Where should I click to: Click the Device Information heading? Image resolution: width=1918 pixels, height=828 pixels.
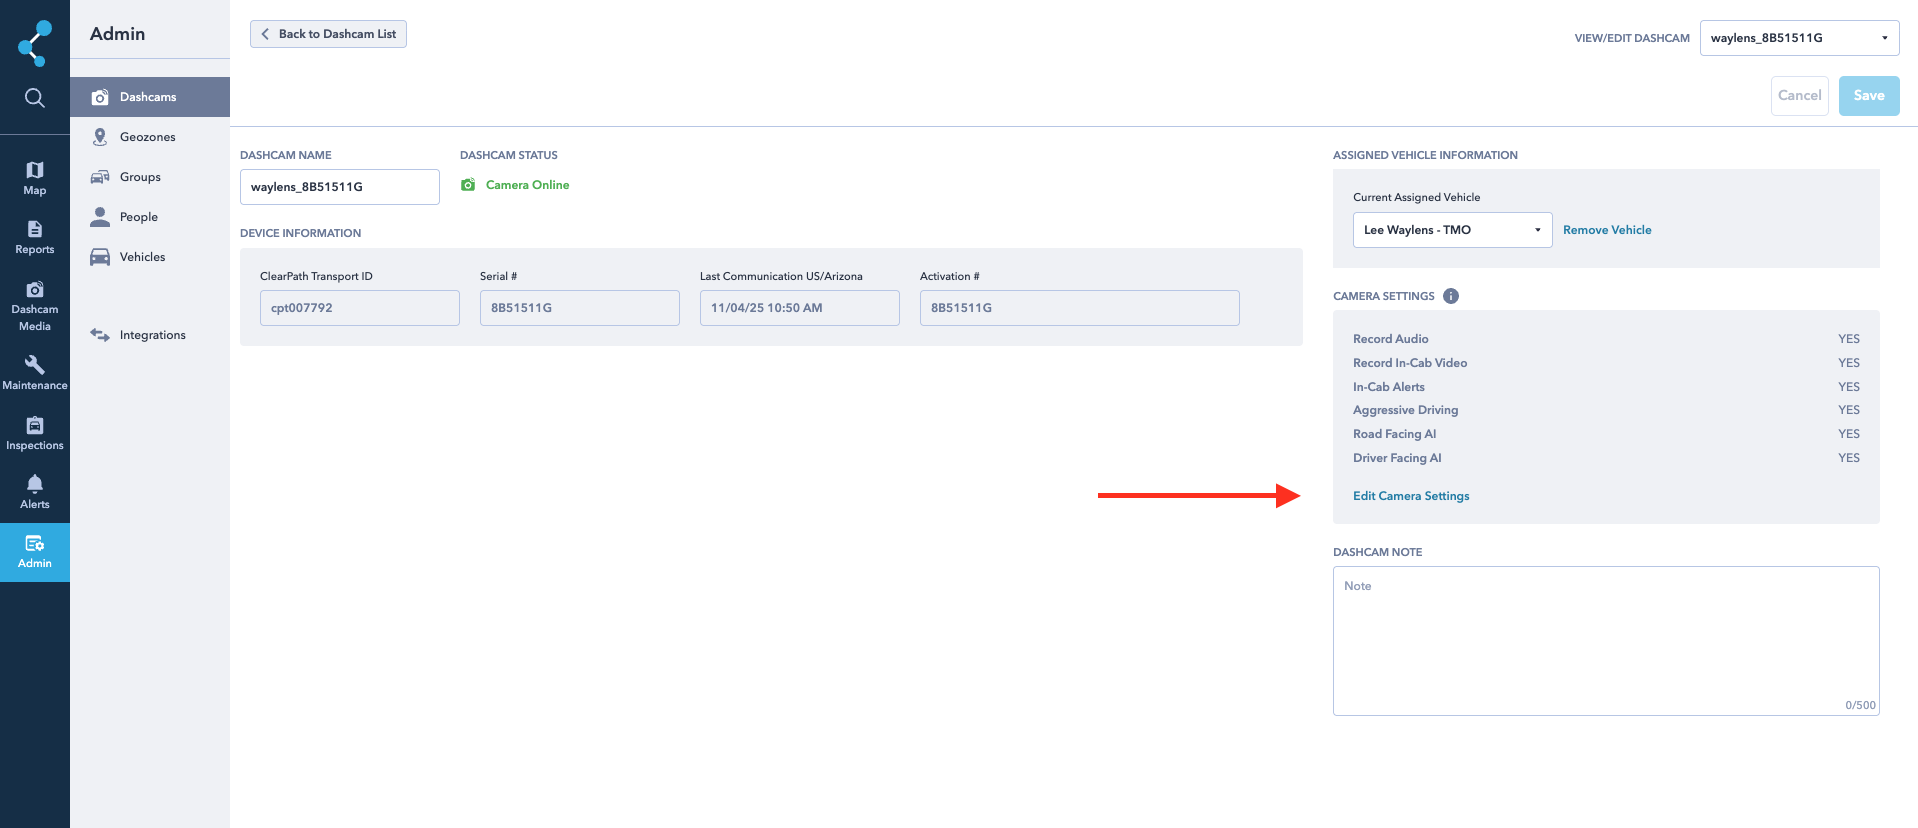click(x=300, y=233)
